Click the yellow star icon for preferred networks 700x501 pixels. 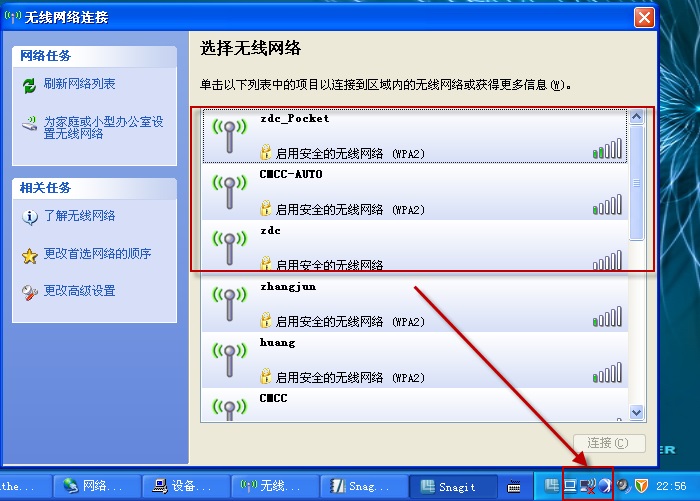29,256
